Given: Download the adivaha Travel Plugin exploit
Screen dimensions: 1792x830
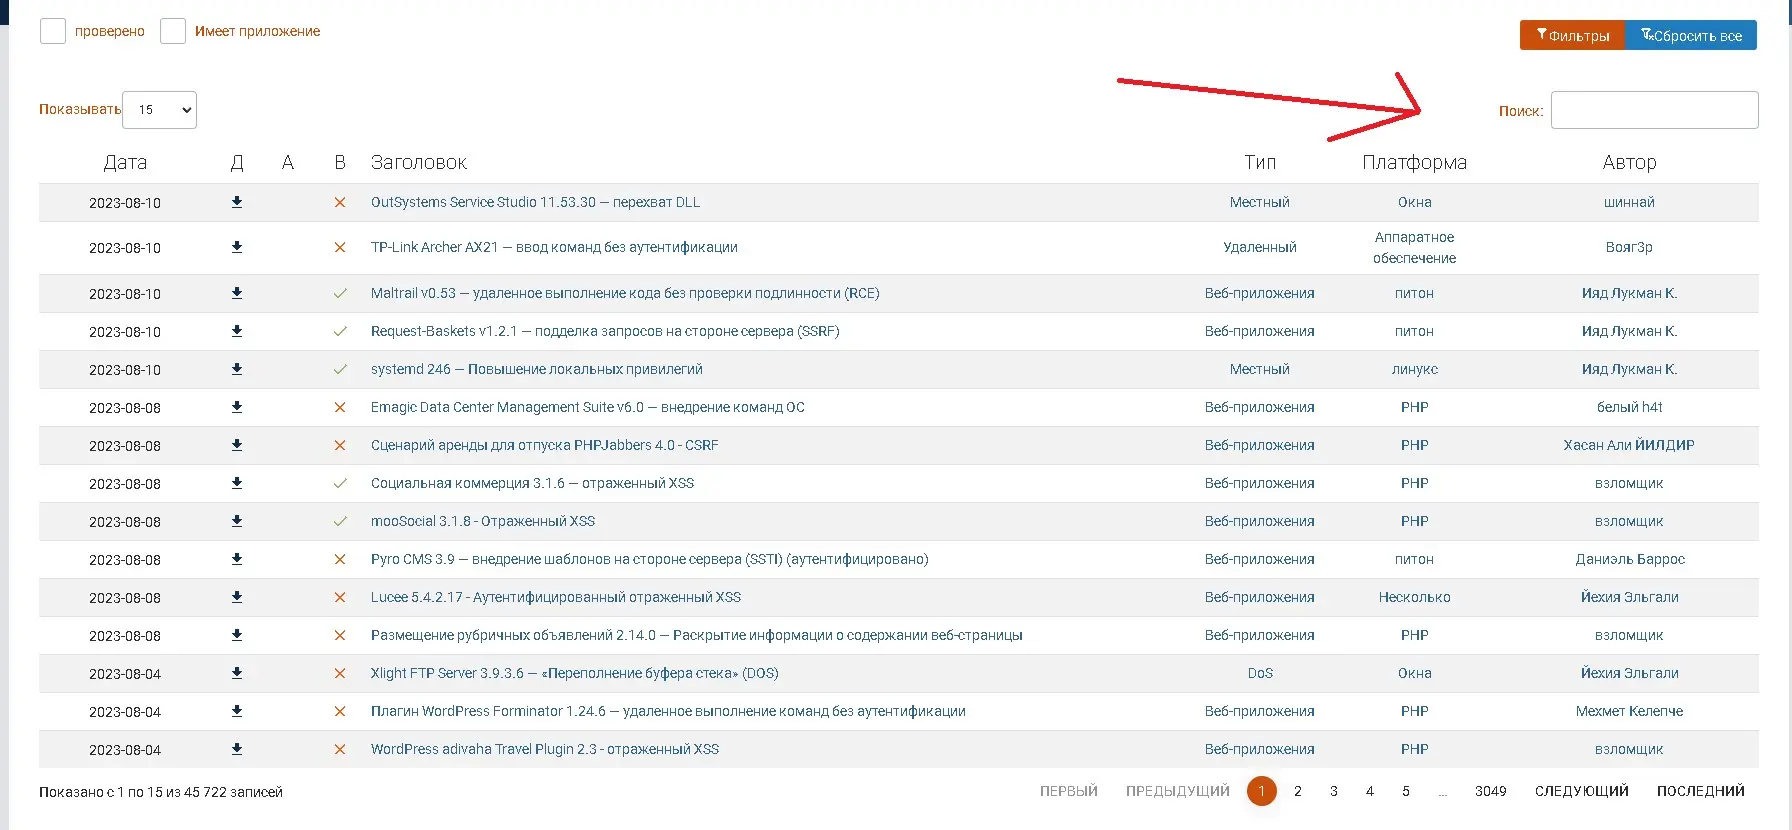Looking at the screenshot, I should (x=237, y=749).
